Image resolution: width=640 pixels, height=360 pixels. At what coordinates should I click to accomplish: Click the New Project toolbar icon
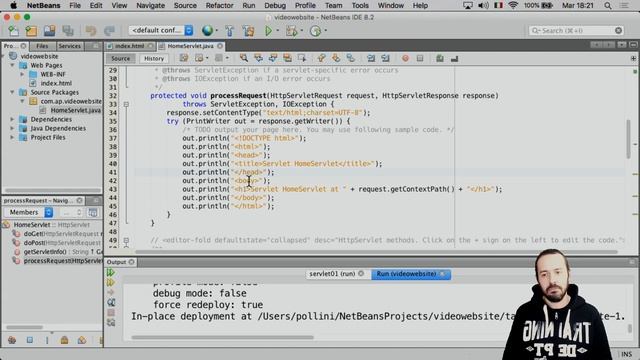pos(31,31)
